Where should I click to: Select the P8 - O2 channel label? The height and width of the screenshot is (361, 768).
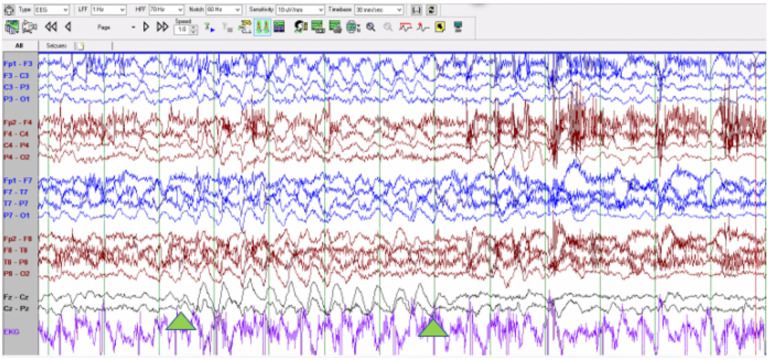[x=17, y=273]
